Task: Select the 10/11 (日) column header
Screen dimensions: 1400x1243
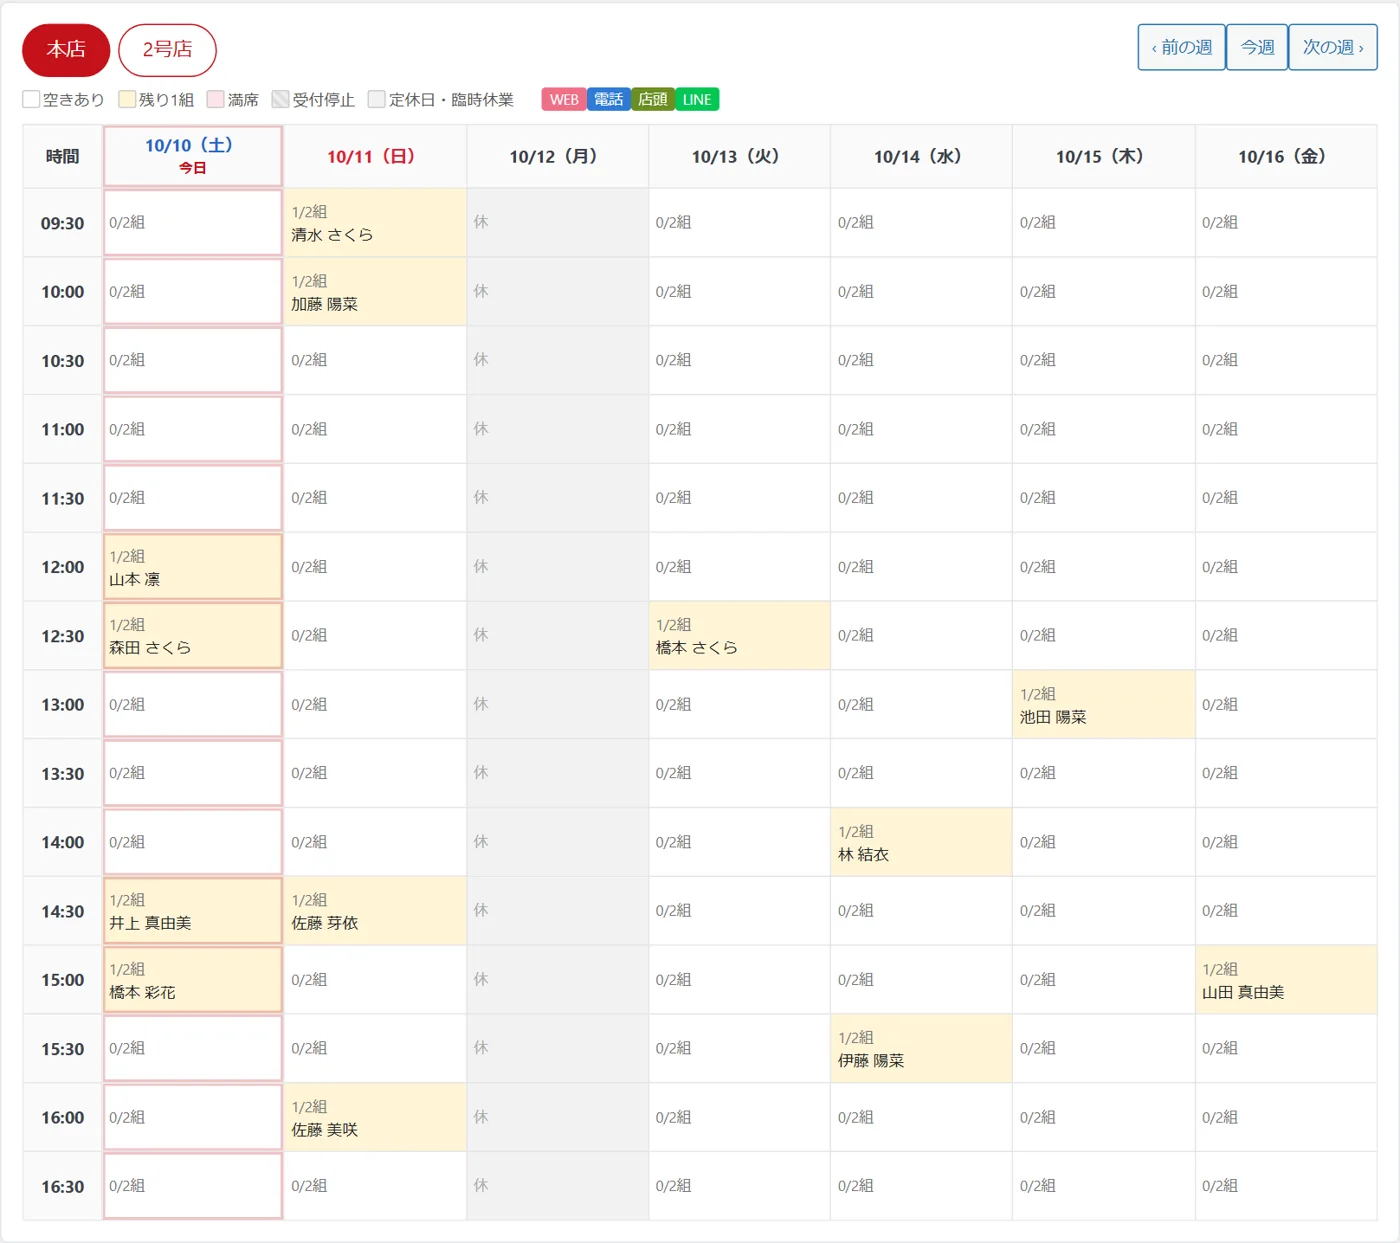Action: coord(375,156)
